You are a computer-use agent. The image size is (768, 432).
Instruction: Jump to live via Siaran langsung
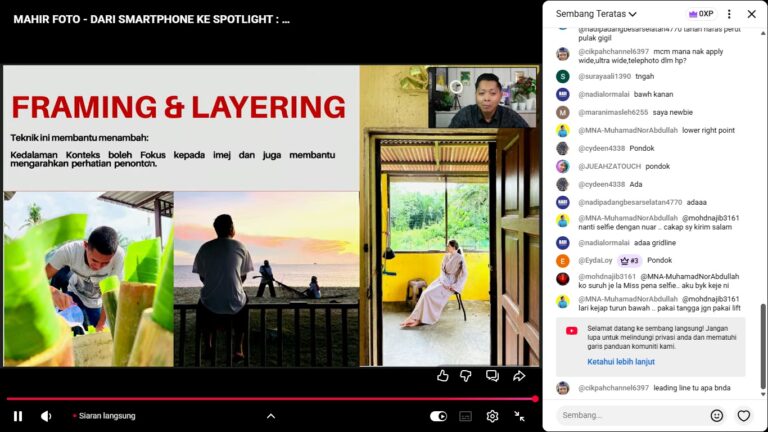pos(106,416)
